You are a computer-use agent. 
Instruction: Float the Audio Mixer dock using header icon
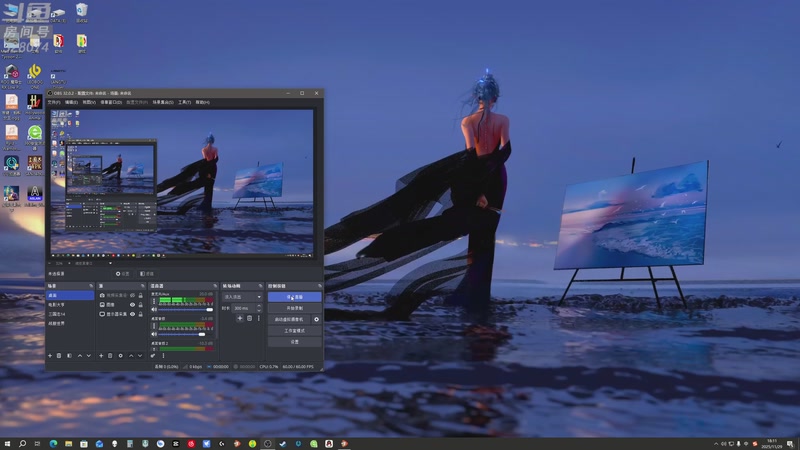[215, 286]
